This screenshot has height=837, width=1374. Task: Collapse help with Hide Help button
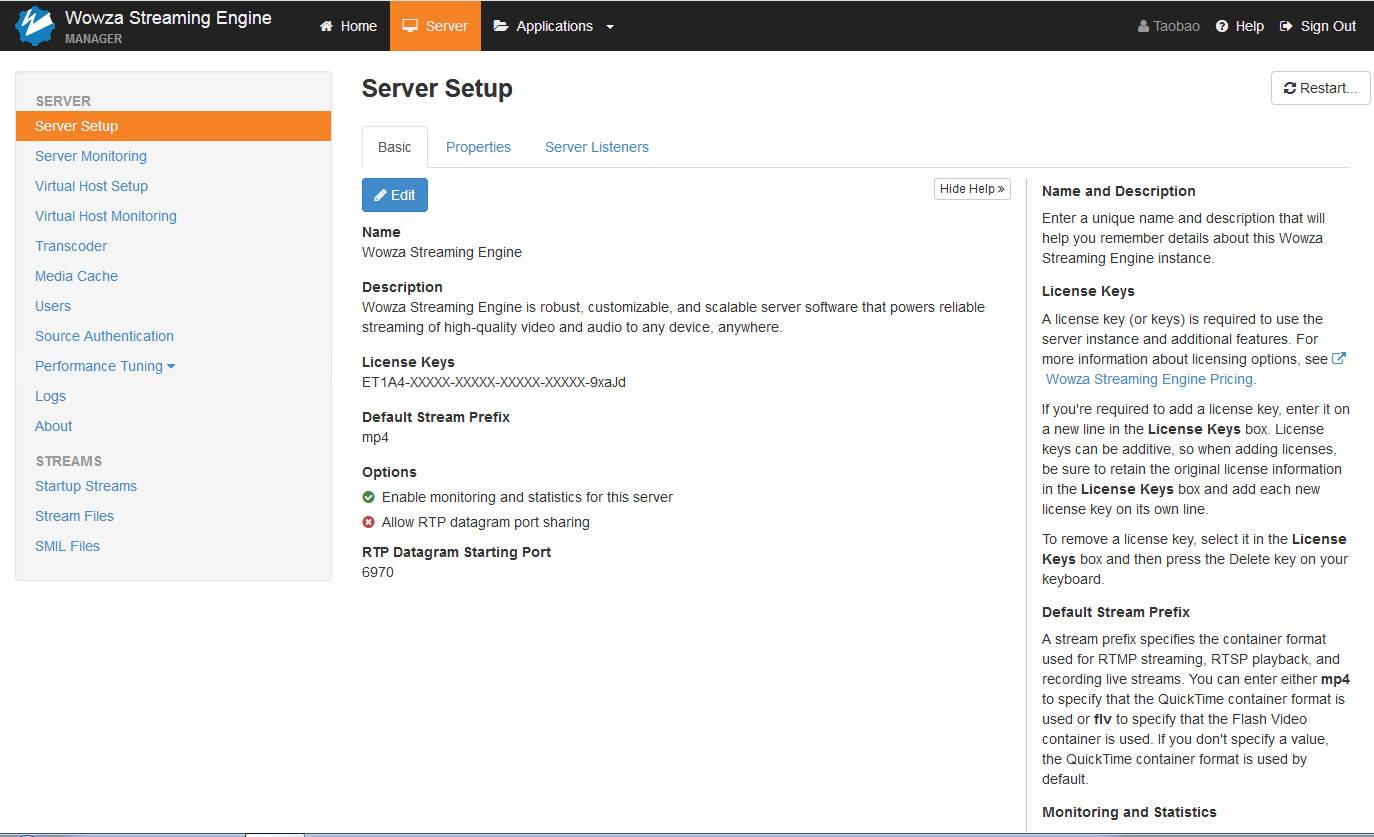[972, 189]
